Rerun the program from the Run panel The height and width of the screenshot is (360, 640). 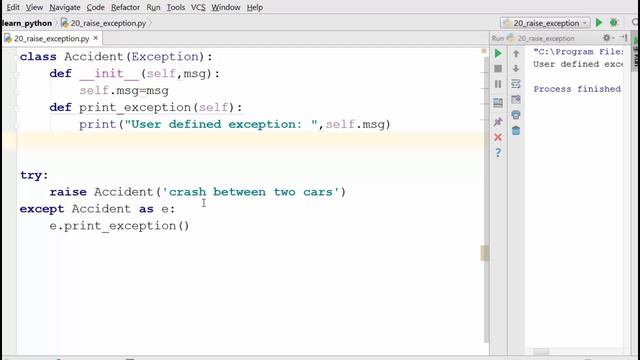click(498, 53)
